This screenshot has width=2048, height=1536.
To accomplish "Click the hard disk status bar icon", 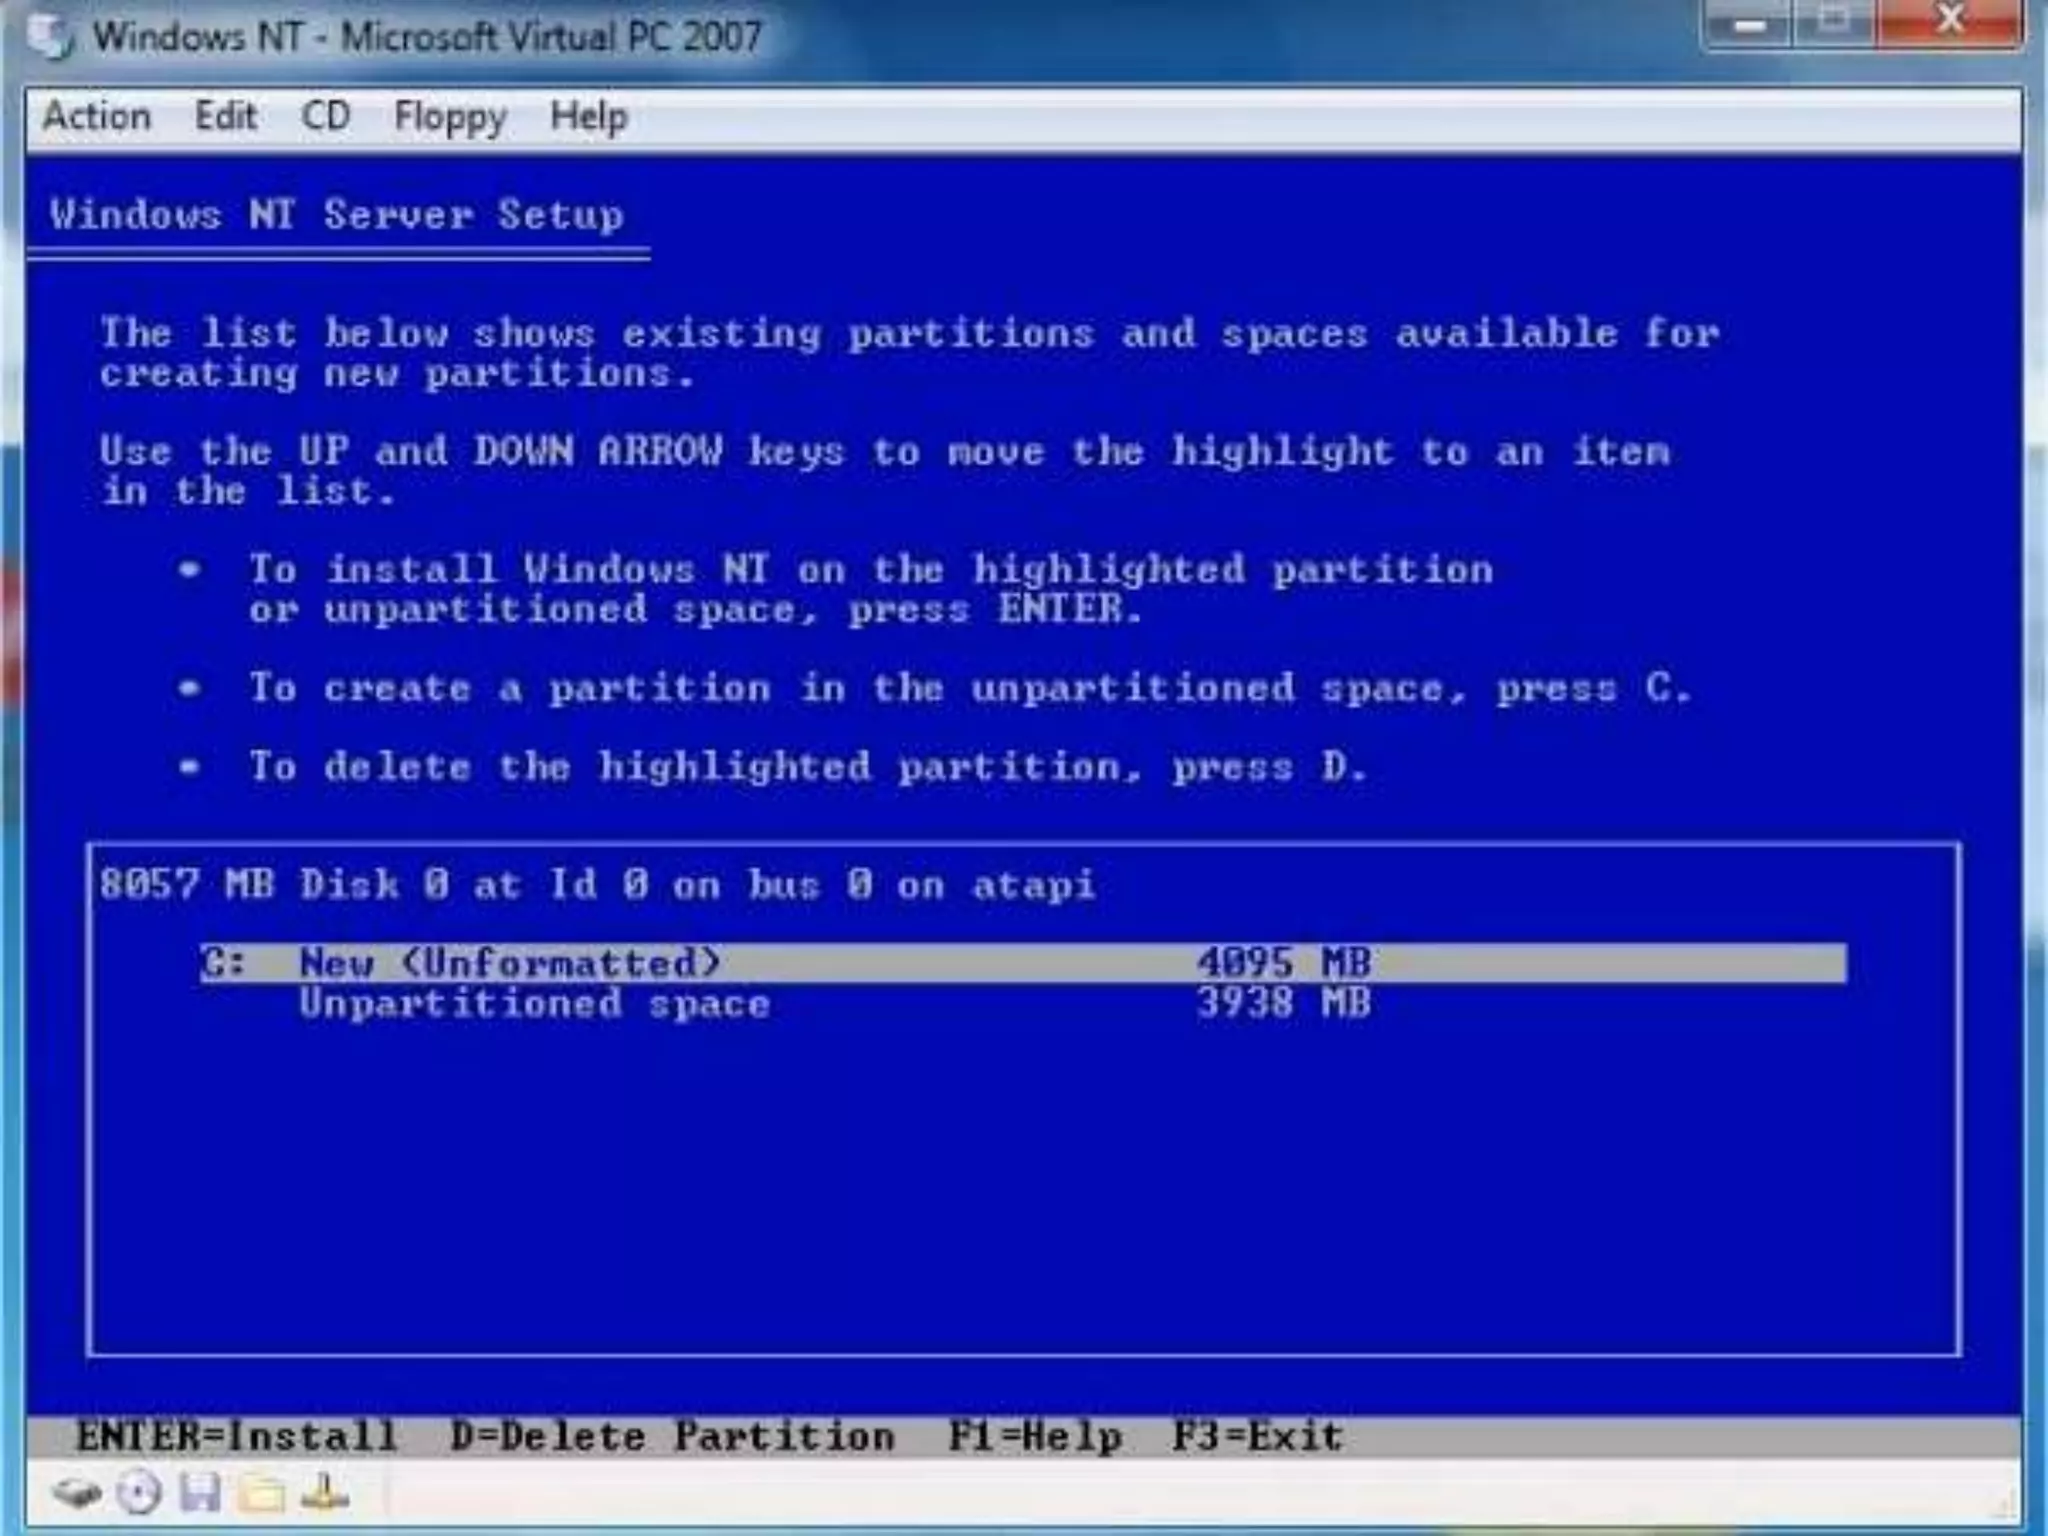I will coord(78,1494).
